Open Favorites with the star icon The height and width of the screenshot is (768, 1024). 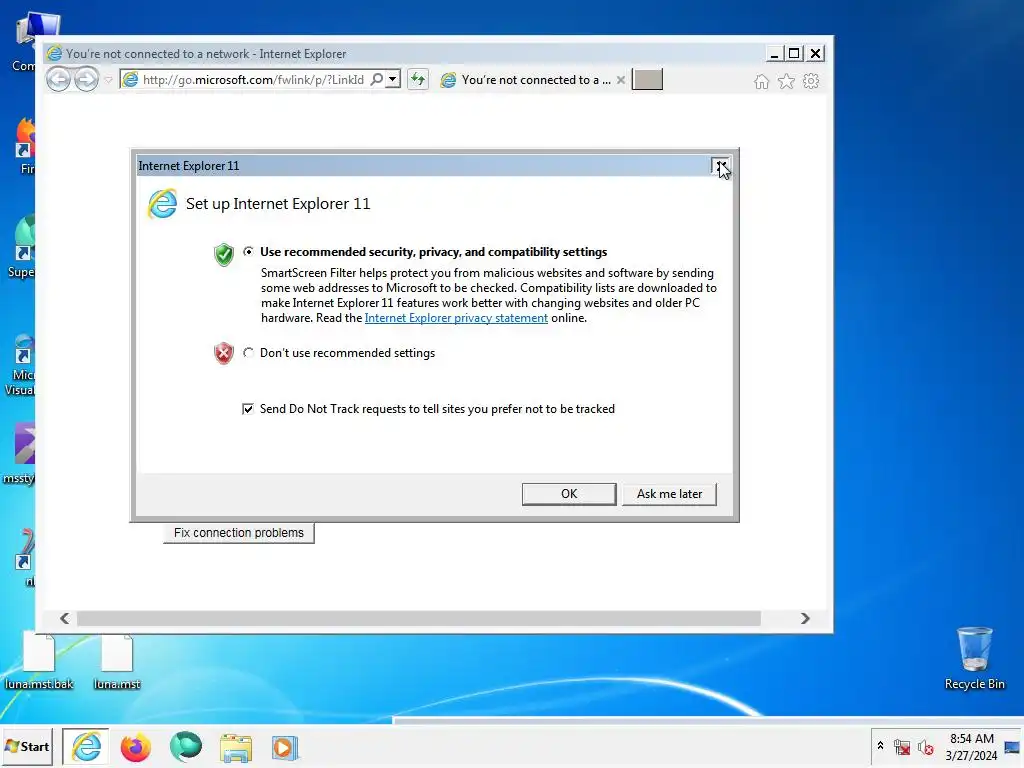point(786,82)
